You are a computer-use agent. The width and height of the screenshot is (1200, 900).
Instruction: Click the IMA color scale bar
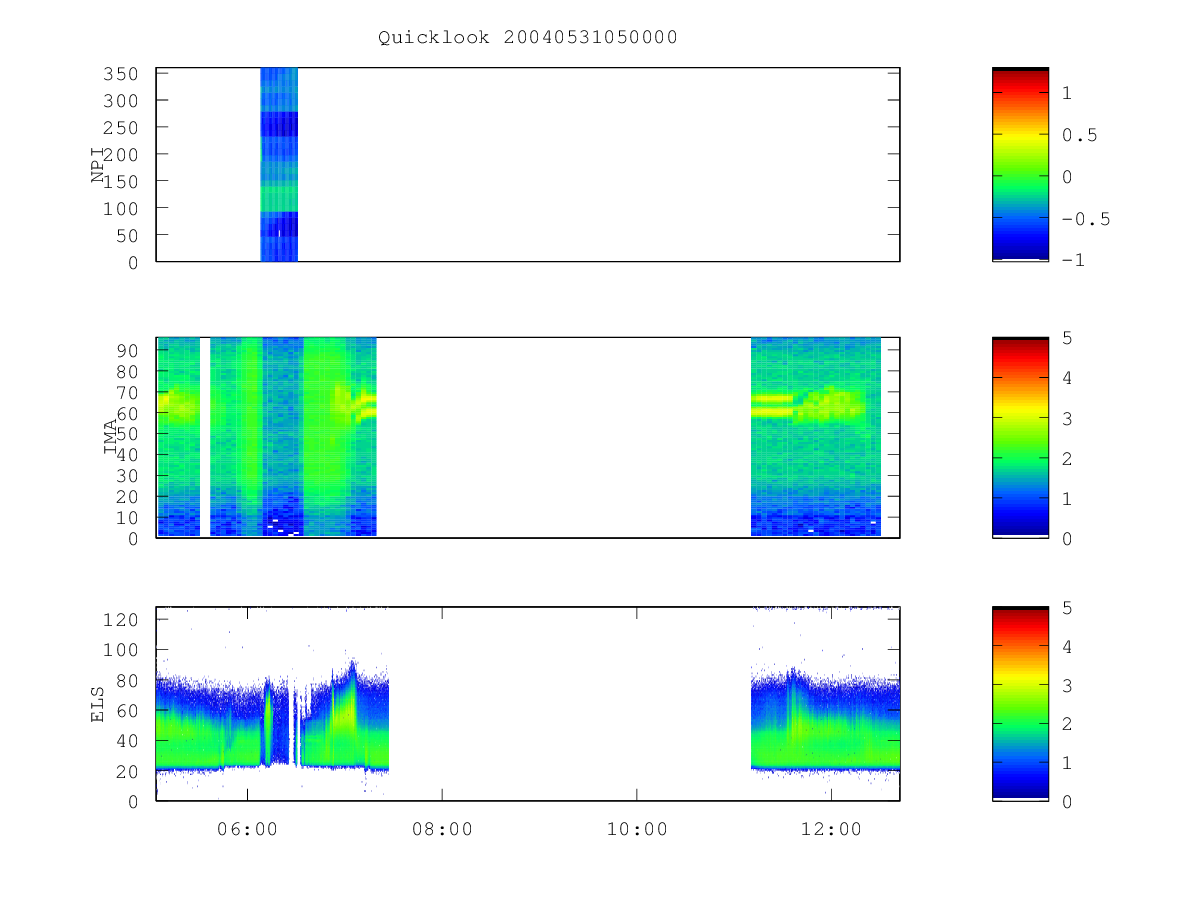(1020, 437)
